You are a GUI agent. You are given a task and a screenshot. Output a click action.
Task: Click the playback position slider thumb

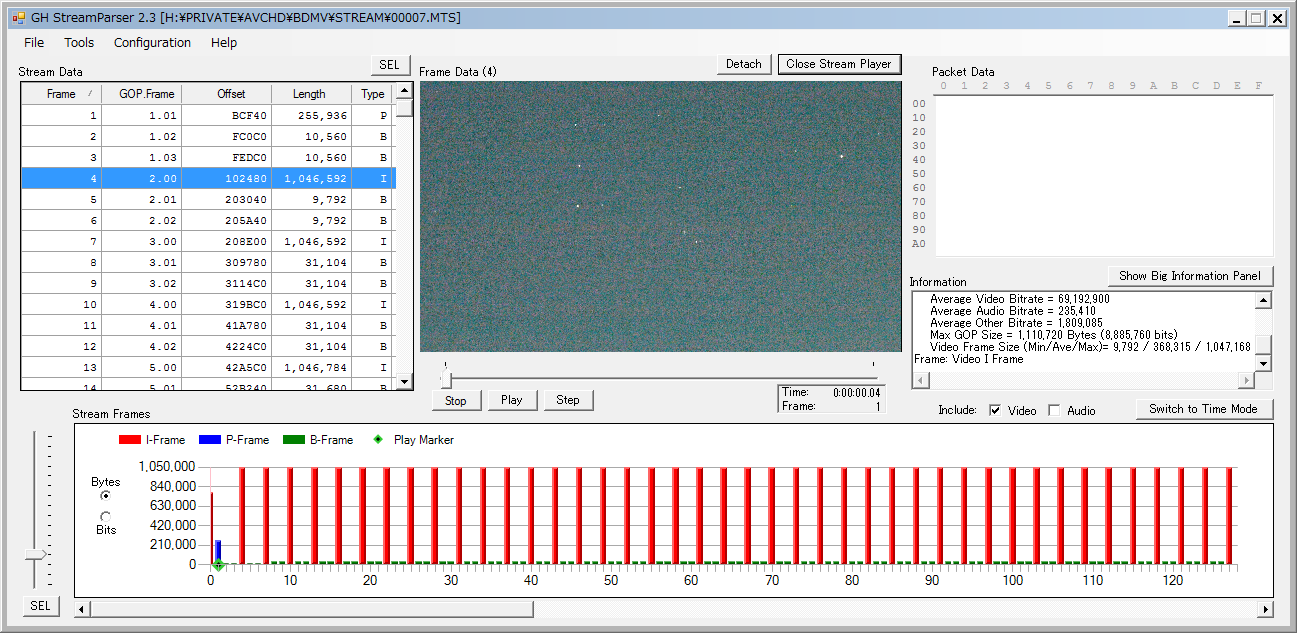pyautogui.click(x=446, y=380)
